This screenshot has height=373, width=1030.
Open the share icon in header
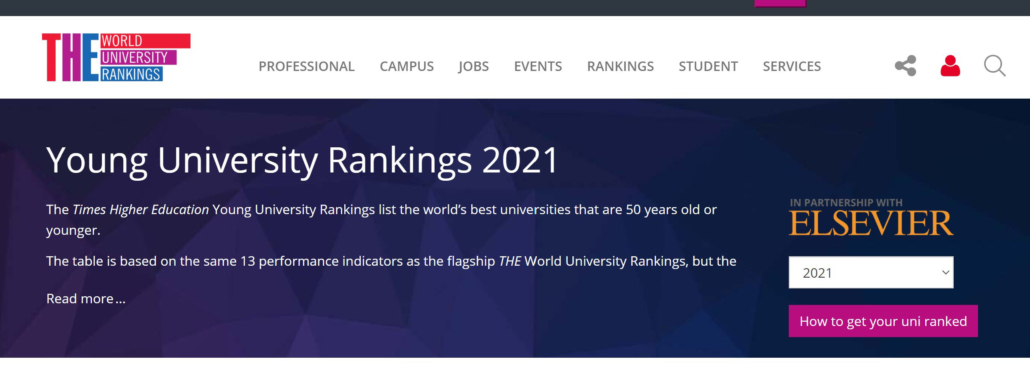coord(905,66)
